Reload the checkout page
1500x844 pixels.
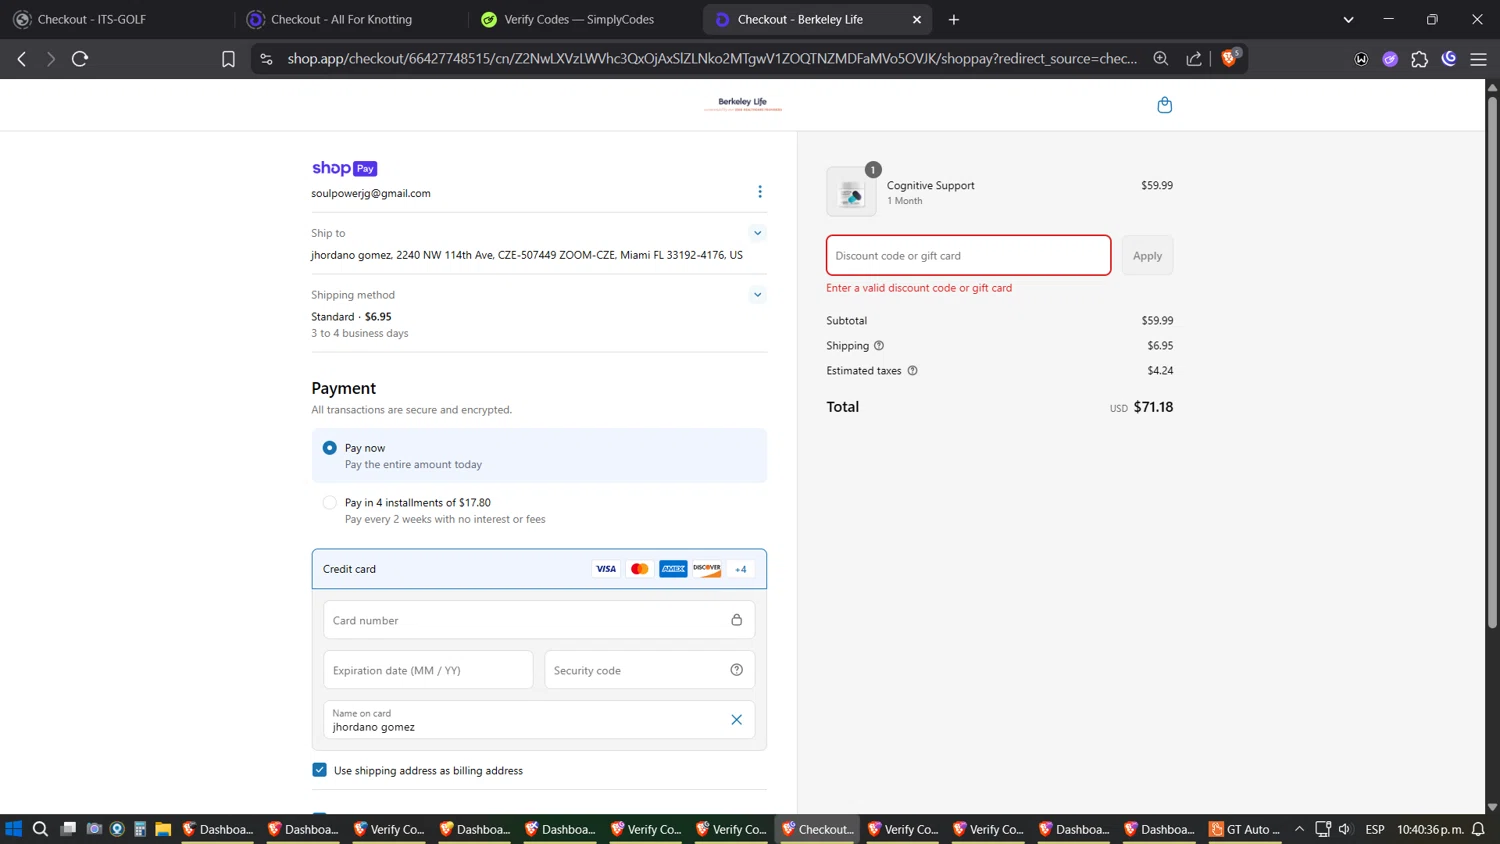coord(80,59)
